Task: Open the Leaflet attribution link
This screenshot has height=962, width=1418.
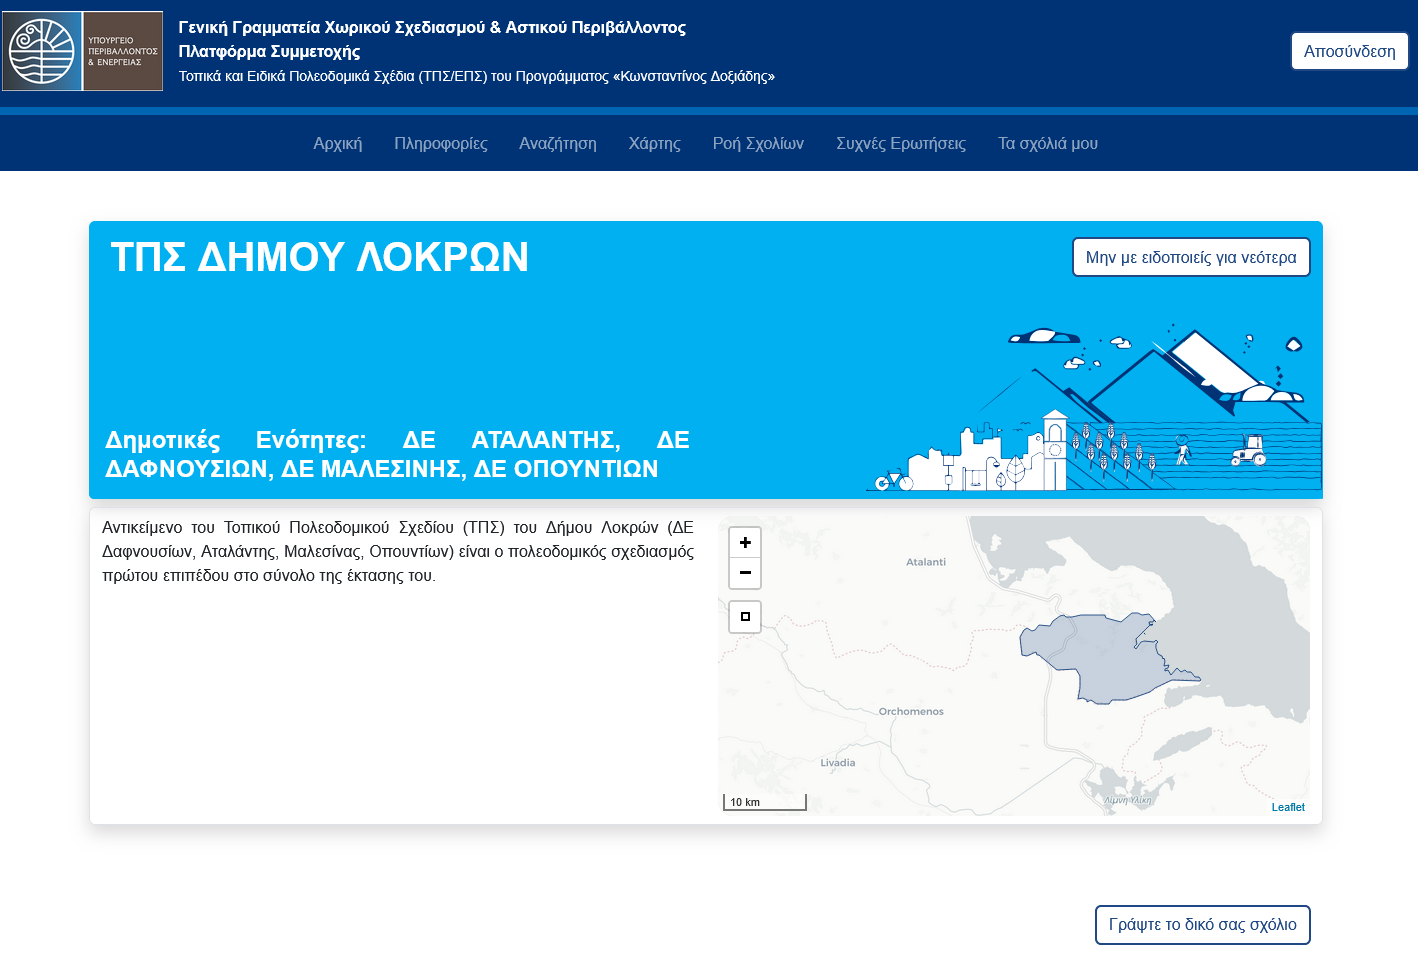Action: pos(1288,807)
